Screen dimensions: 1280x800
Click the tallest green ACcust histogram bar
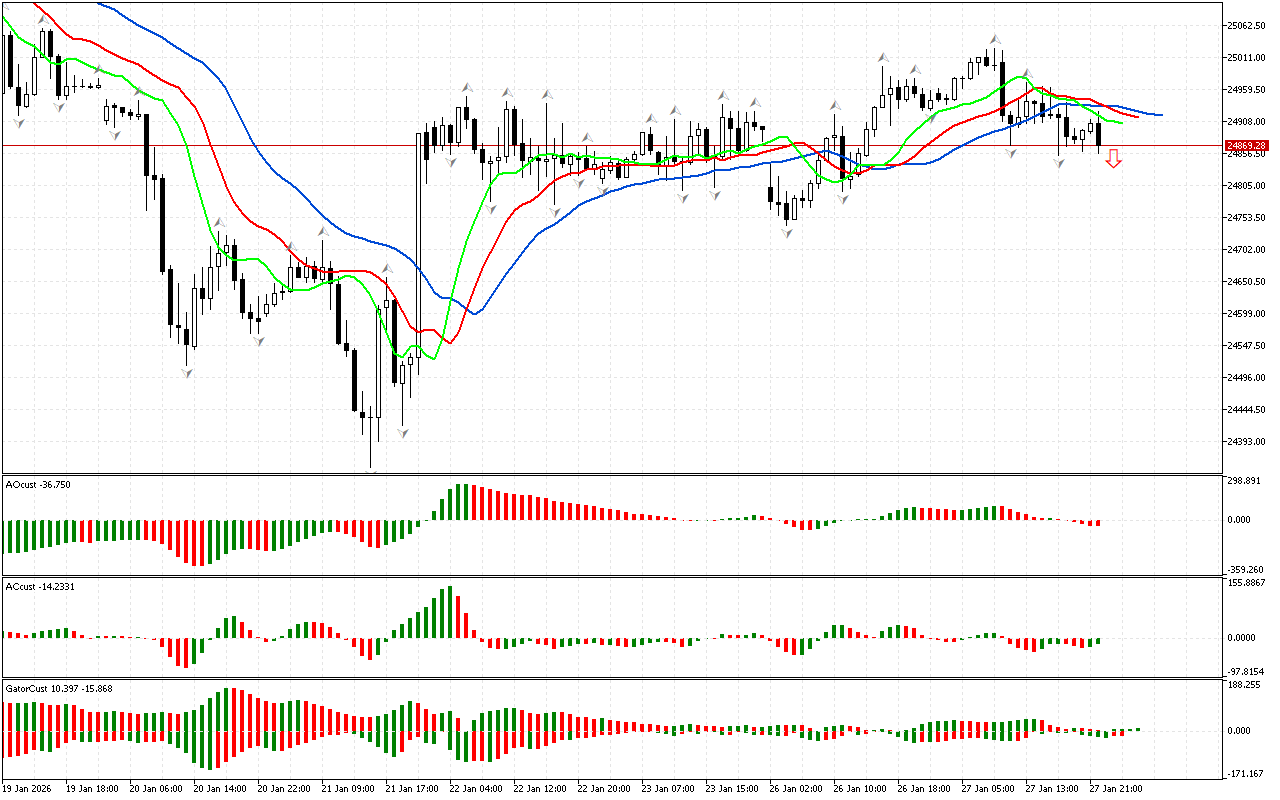(451, 611)
